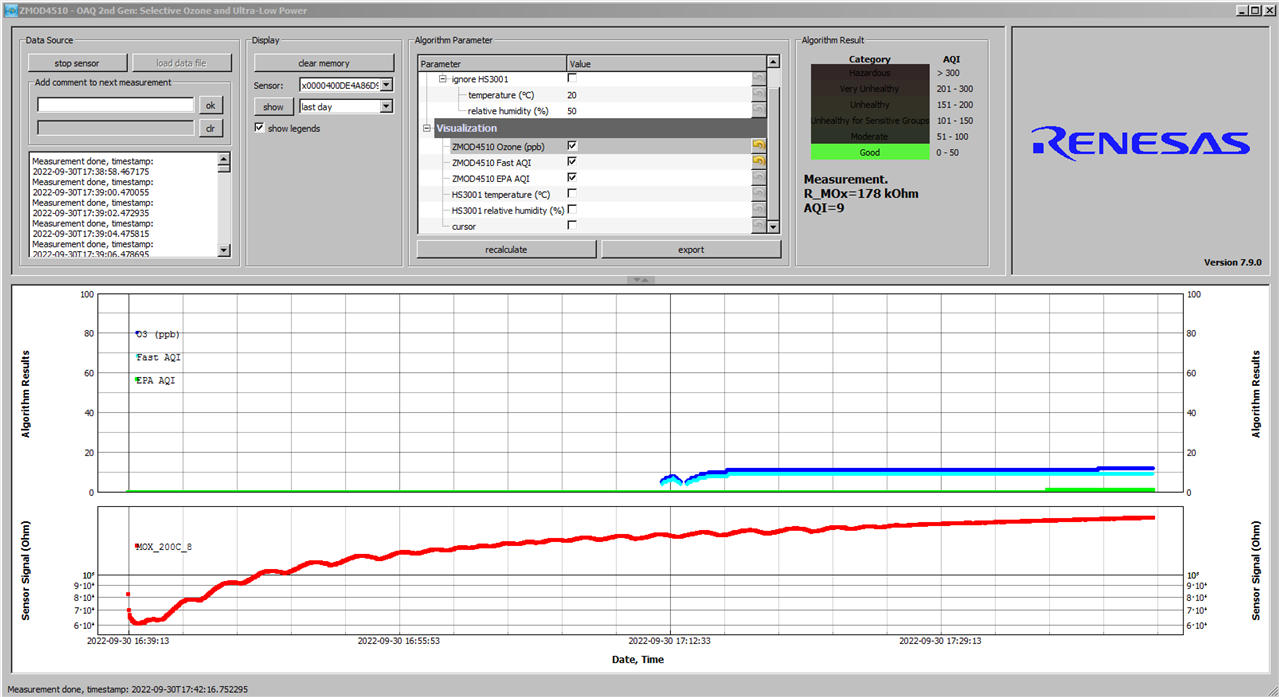Click reset arrow for relative humidity (%) 50 row
Image resolution: width=1279 pixels, height=697 pixels.
pos(758,110)
